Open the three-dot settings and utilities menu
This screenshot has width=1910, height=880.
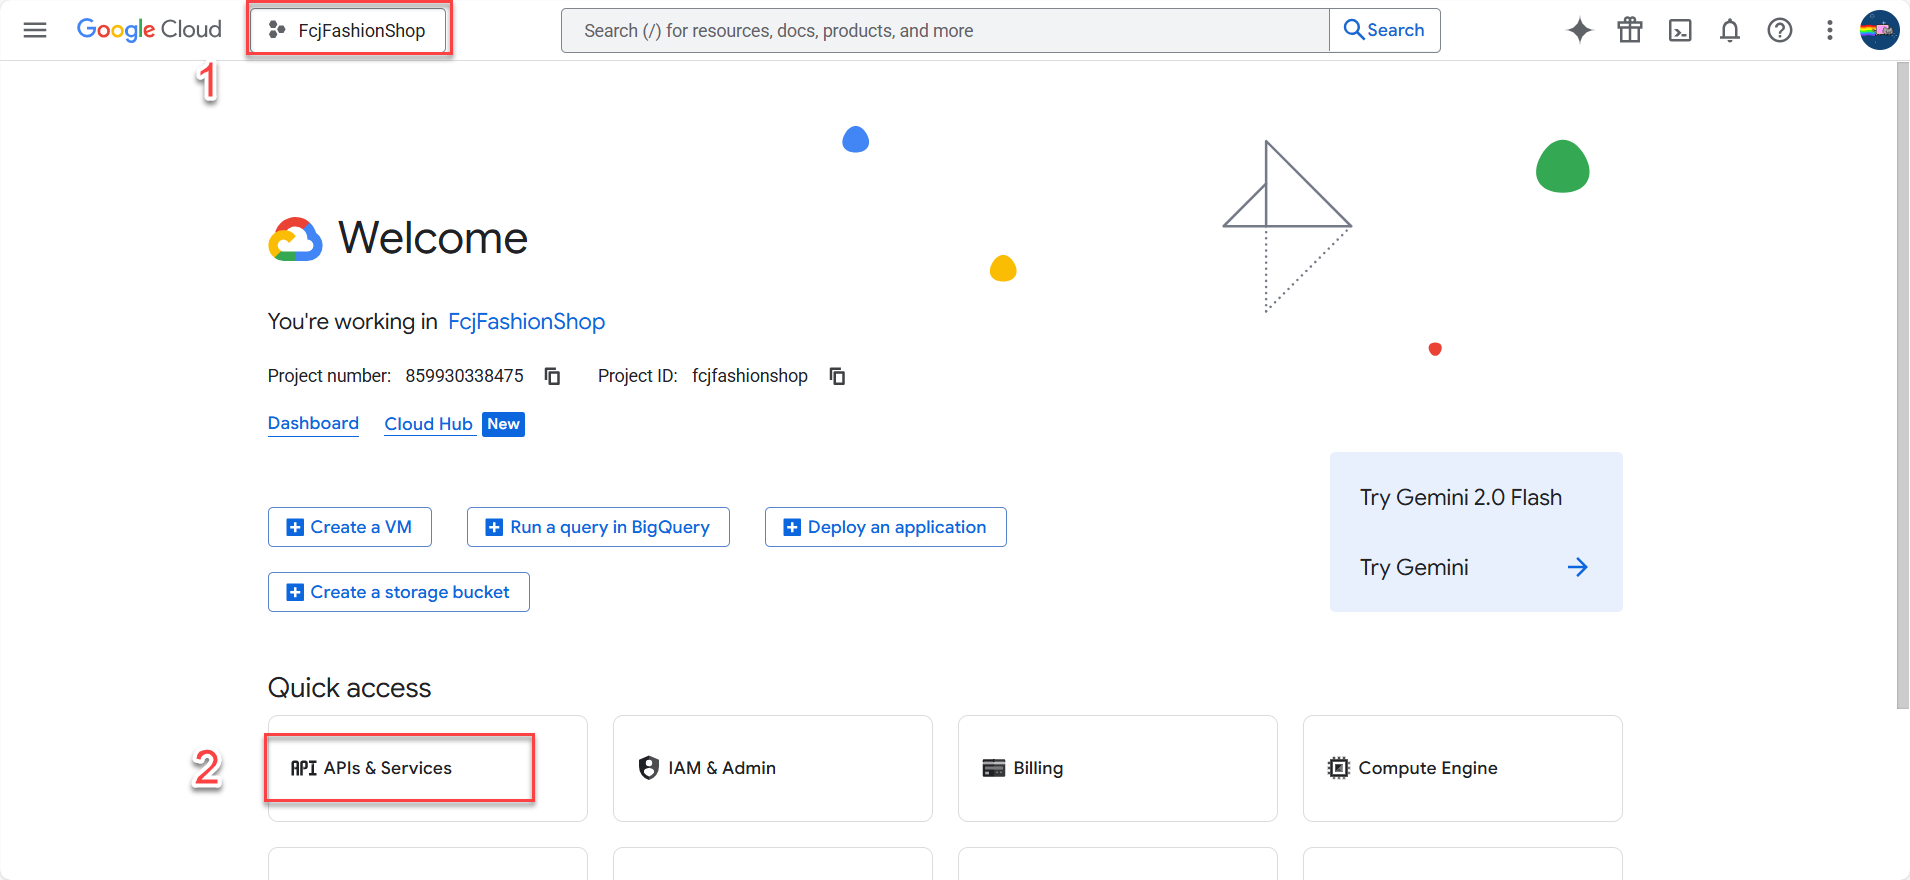tap(1830, 30)
